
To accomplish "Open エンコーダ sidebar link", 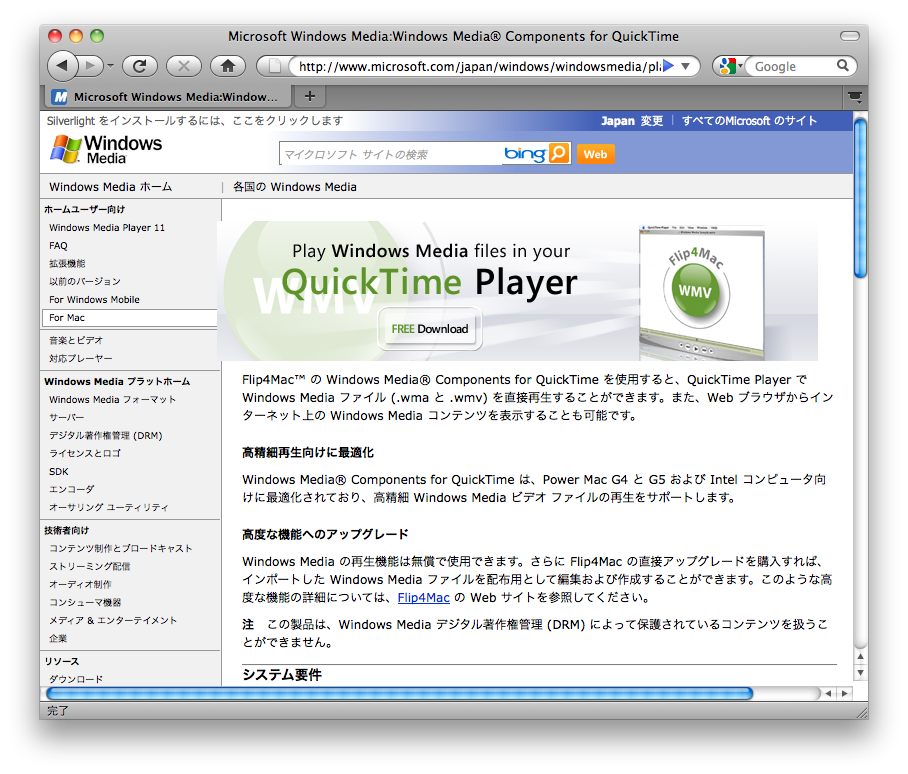I will coord(72,489).
